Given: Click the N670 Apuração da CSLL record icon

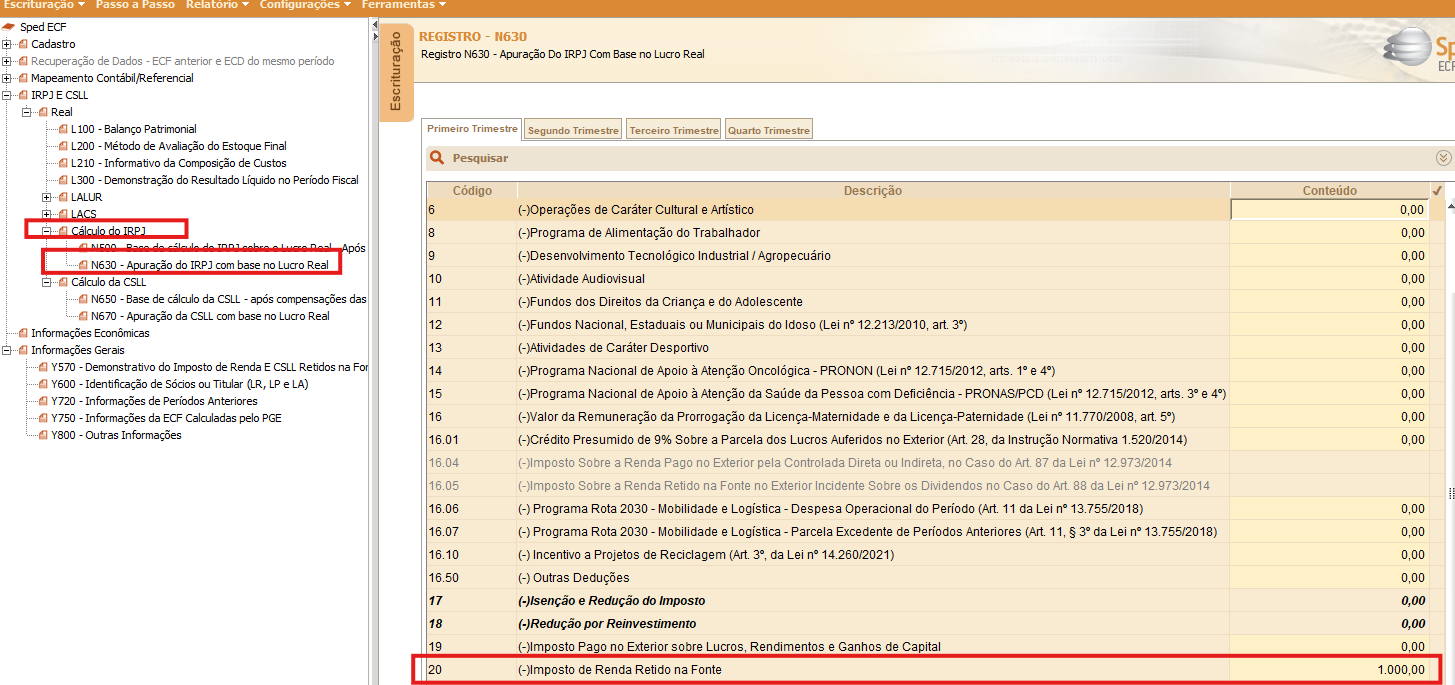Looking at the screenshot, I should pyautogui.click(x=83, y=316).
